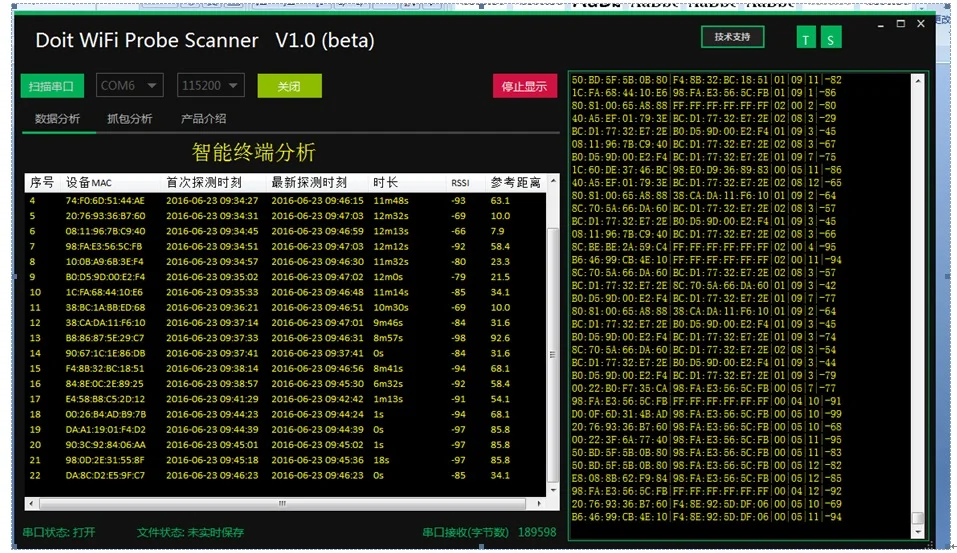The height and width of the screenshot is (553, 957).
Task: Click the log panel scrollbar thumb
Action: (918, 518)
